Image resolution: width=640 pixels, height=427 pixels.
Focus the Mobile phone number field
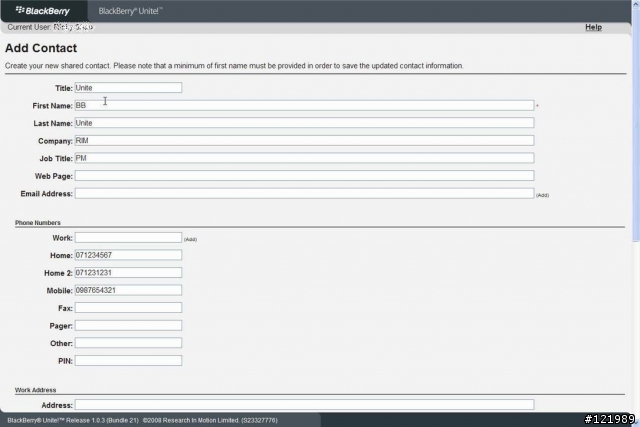click(128, 290)
